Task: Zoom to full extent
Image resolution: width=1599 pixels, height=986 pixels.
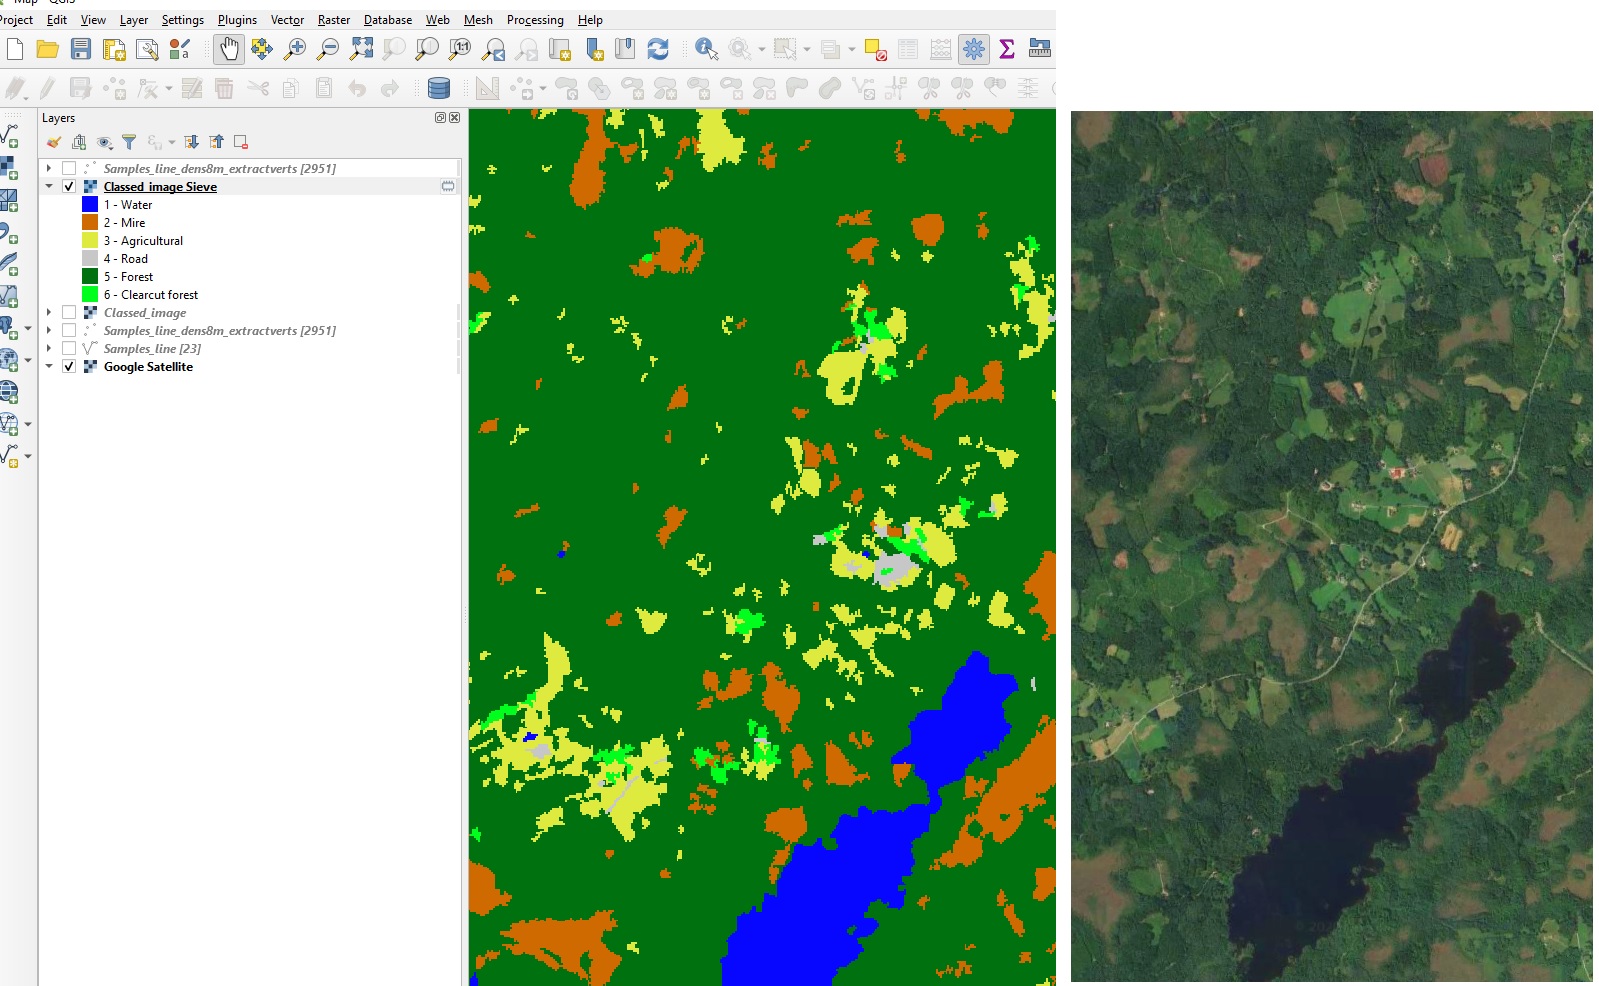Action: point(361,49)
